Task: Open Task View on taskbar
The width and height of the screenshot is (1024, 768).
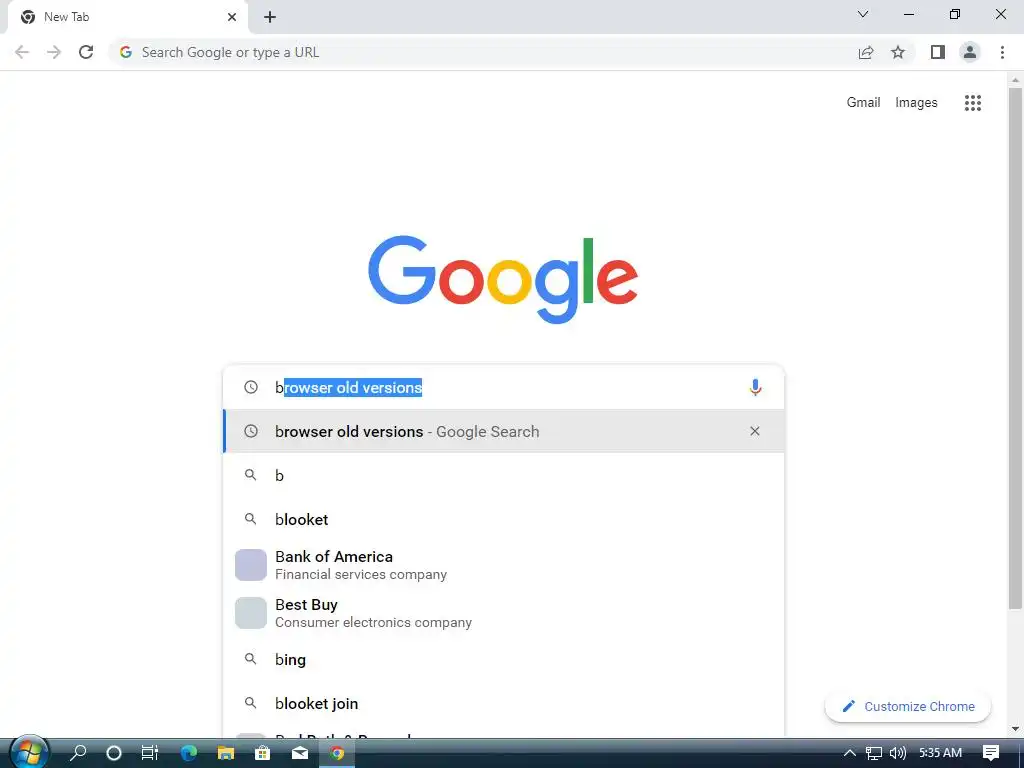Action: pyautogui.click(x=150, y=753)
